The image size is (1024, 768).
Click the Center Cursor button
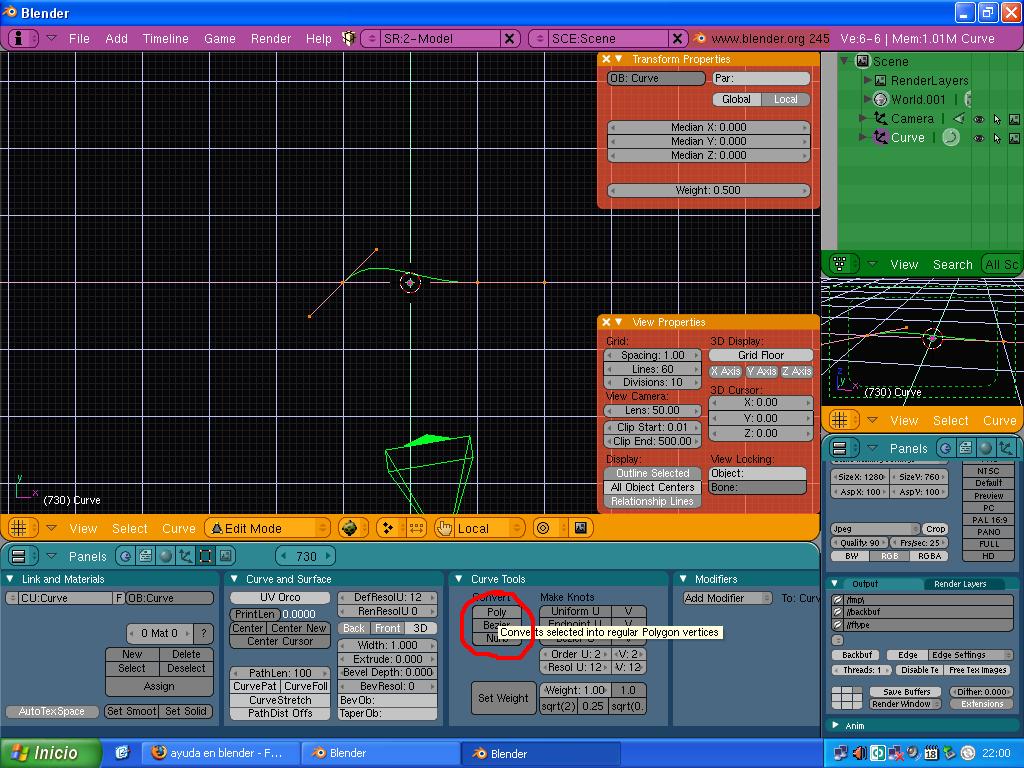coord(280,641)
